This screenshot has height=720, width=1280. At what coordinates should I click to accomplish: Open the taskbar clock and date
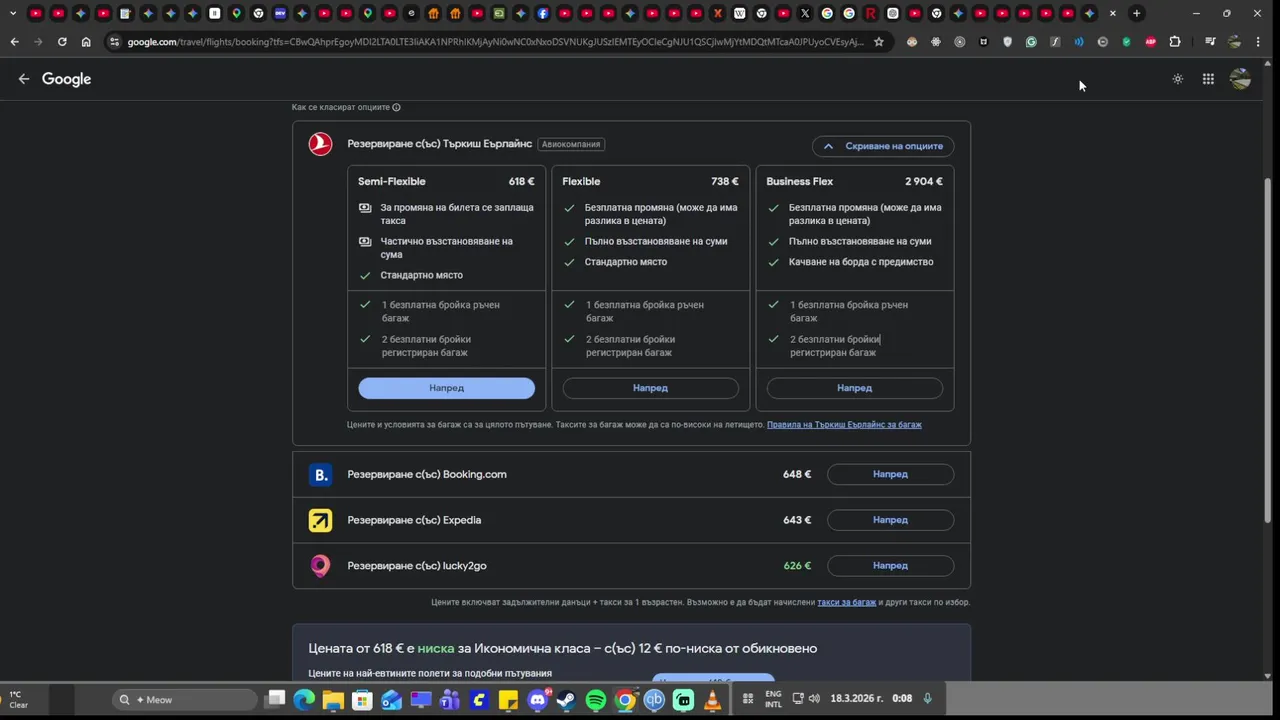click(x=870, y=698)
